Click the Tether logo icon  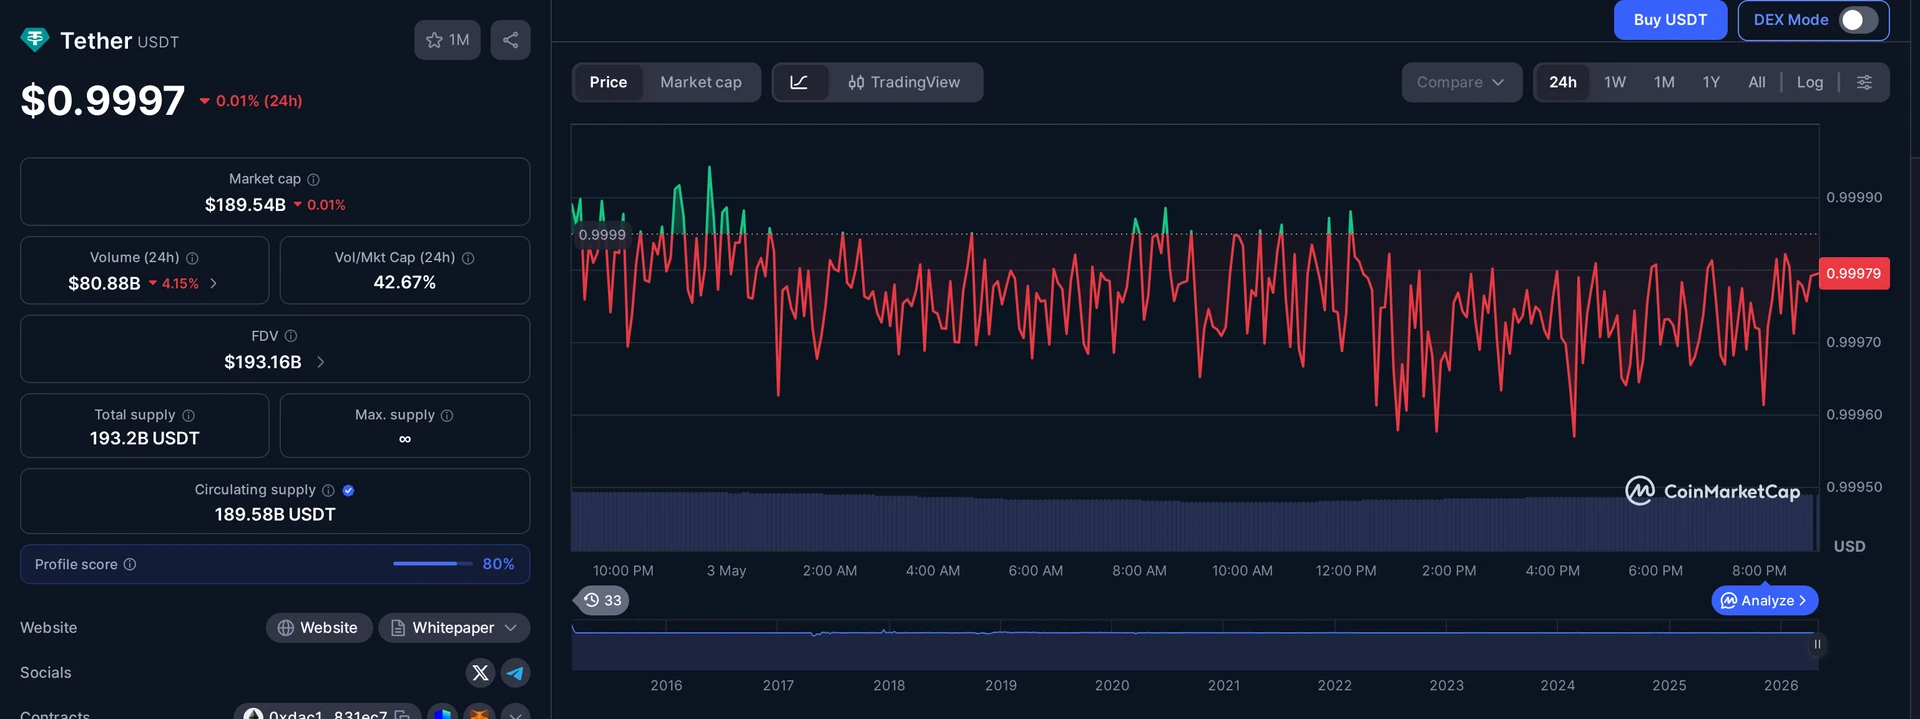point(35,40)
